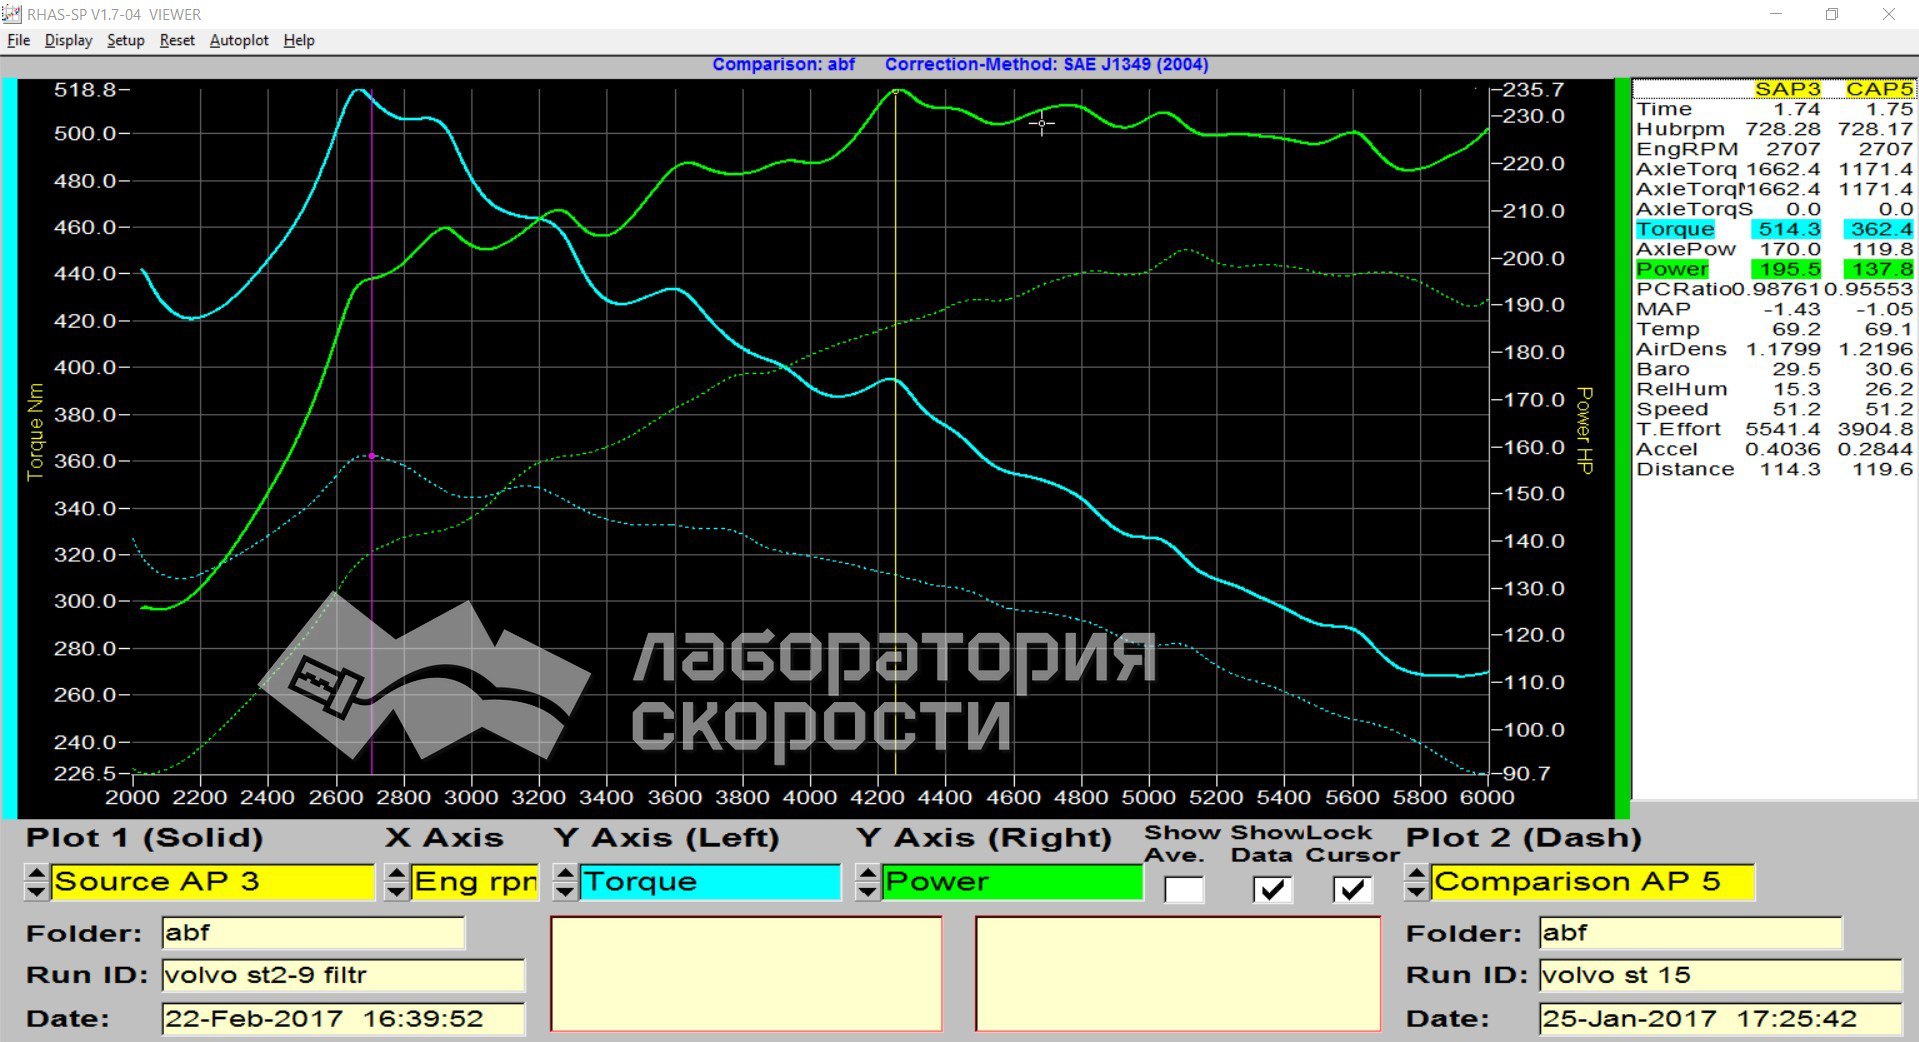Restore down the RHAS-SP viewer window
Viewport: 1919px width, 1042px height.
1832,14
